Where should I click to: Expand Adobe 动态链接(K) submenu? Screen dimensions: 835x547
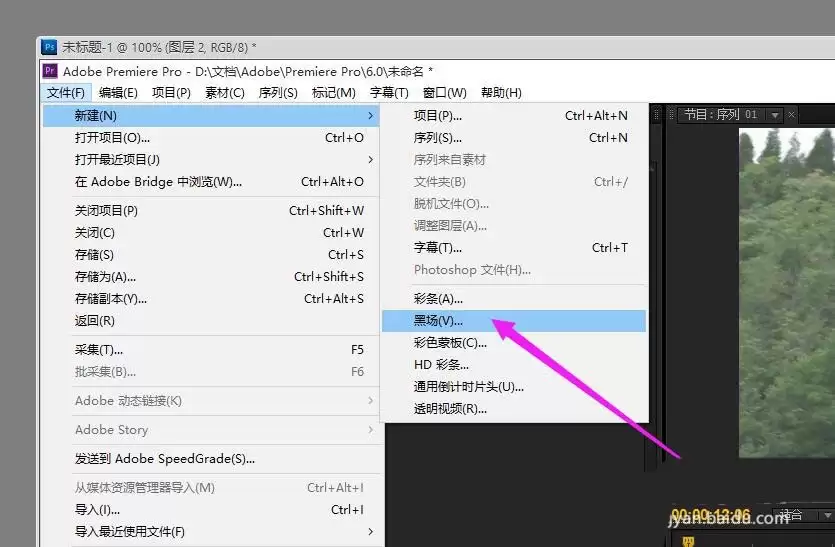pos(211,401)
